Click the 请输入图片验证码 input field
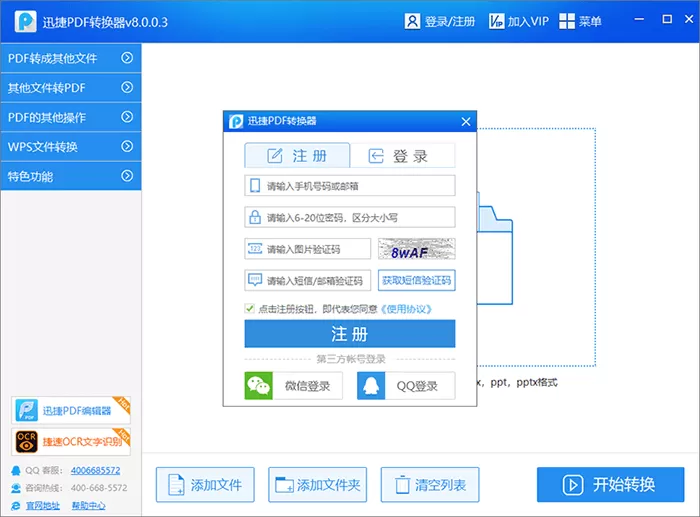 [x=308, y=249]
